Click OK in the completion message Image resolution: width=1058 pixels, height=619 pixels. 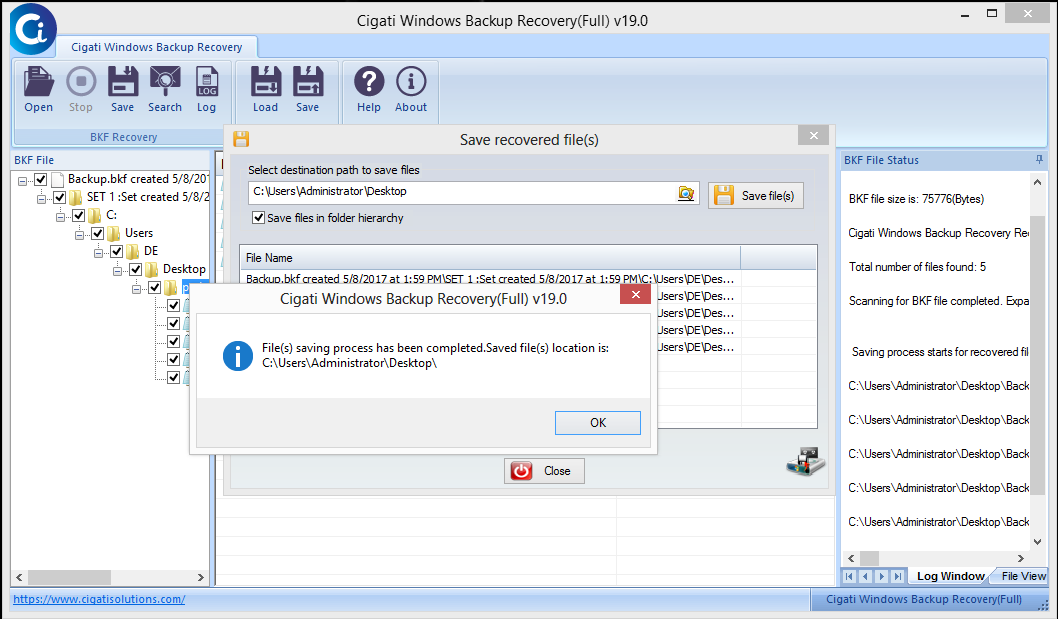[x=598, y=423]
